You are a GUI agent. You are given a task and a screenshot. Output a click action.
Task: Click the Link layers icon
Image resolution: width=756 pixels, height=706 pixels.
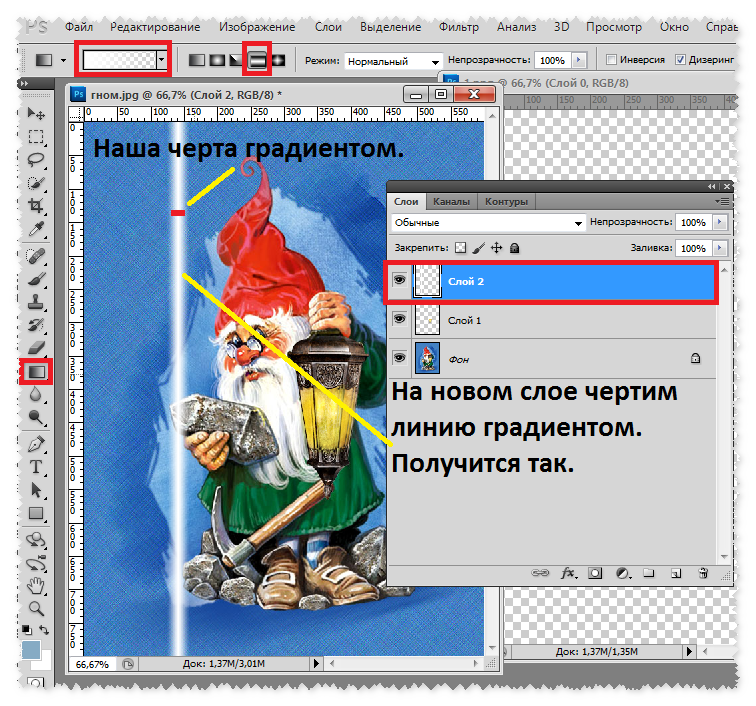pos(540,573)
